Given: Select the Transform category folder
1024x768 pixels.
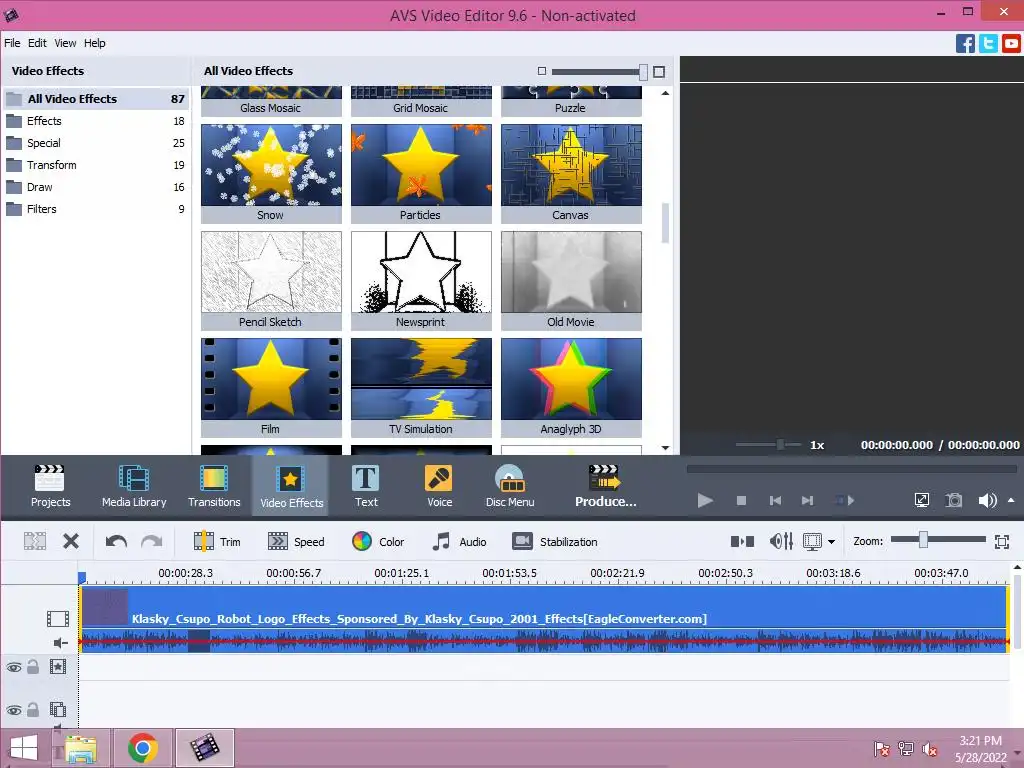Looking at the screenshot, I should point(95,165).
